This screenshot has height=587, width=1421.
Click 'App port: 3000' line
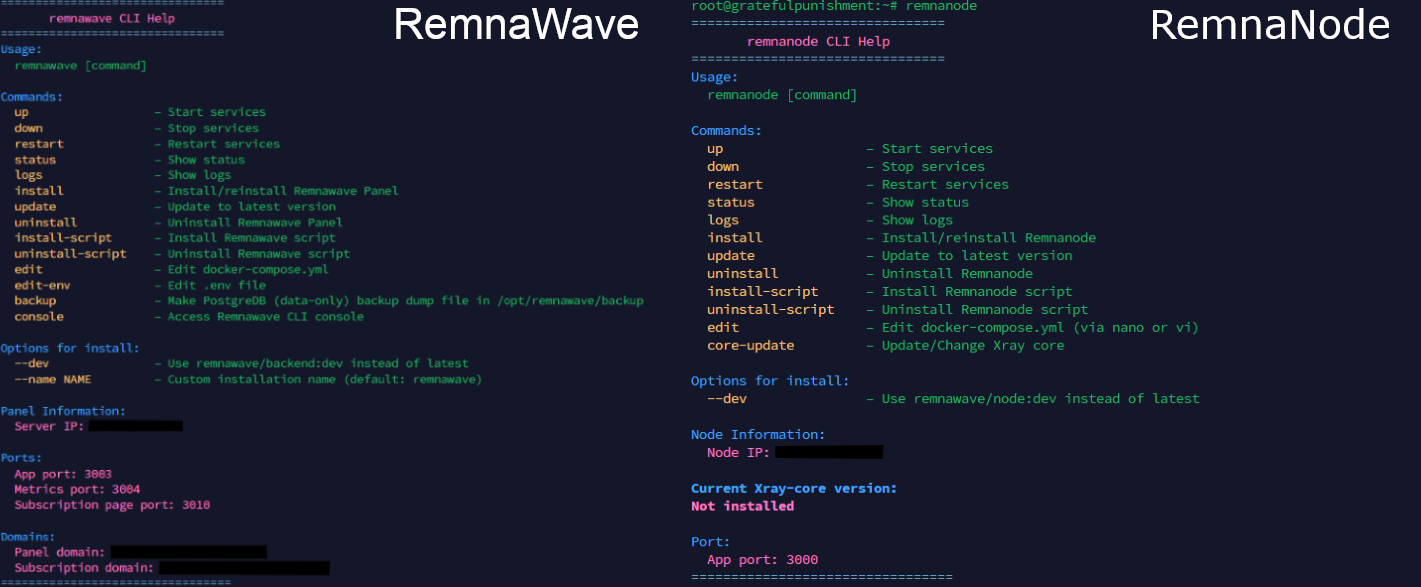click(x=762, y=560)
